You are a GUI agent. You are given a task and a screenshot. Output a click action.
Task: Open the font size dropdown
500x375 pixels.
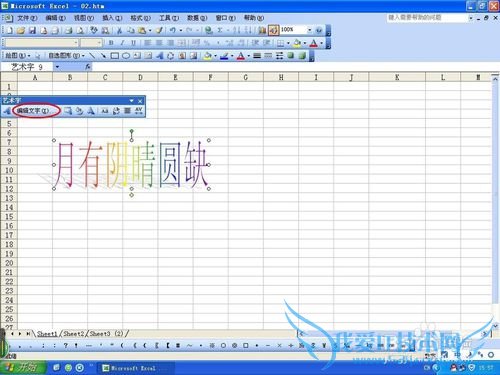point(99,43)
